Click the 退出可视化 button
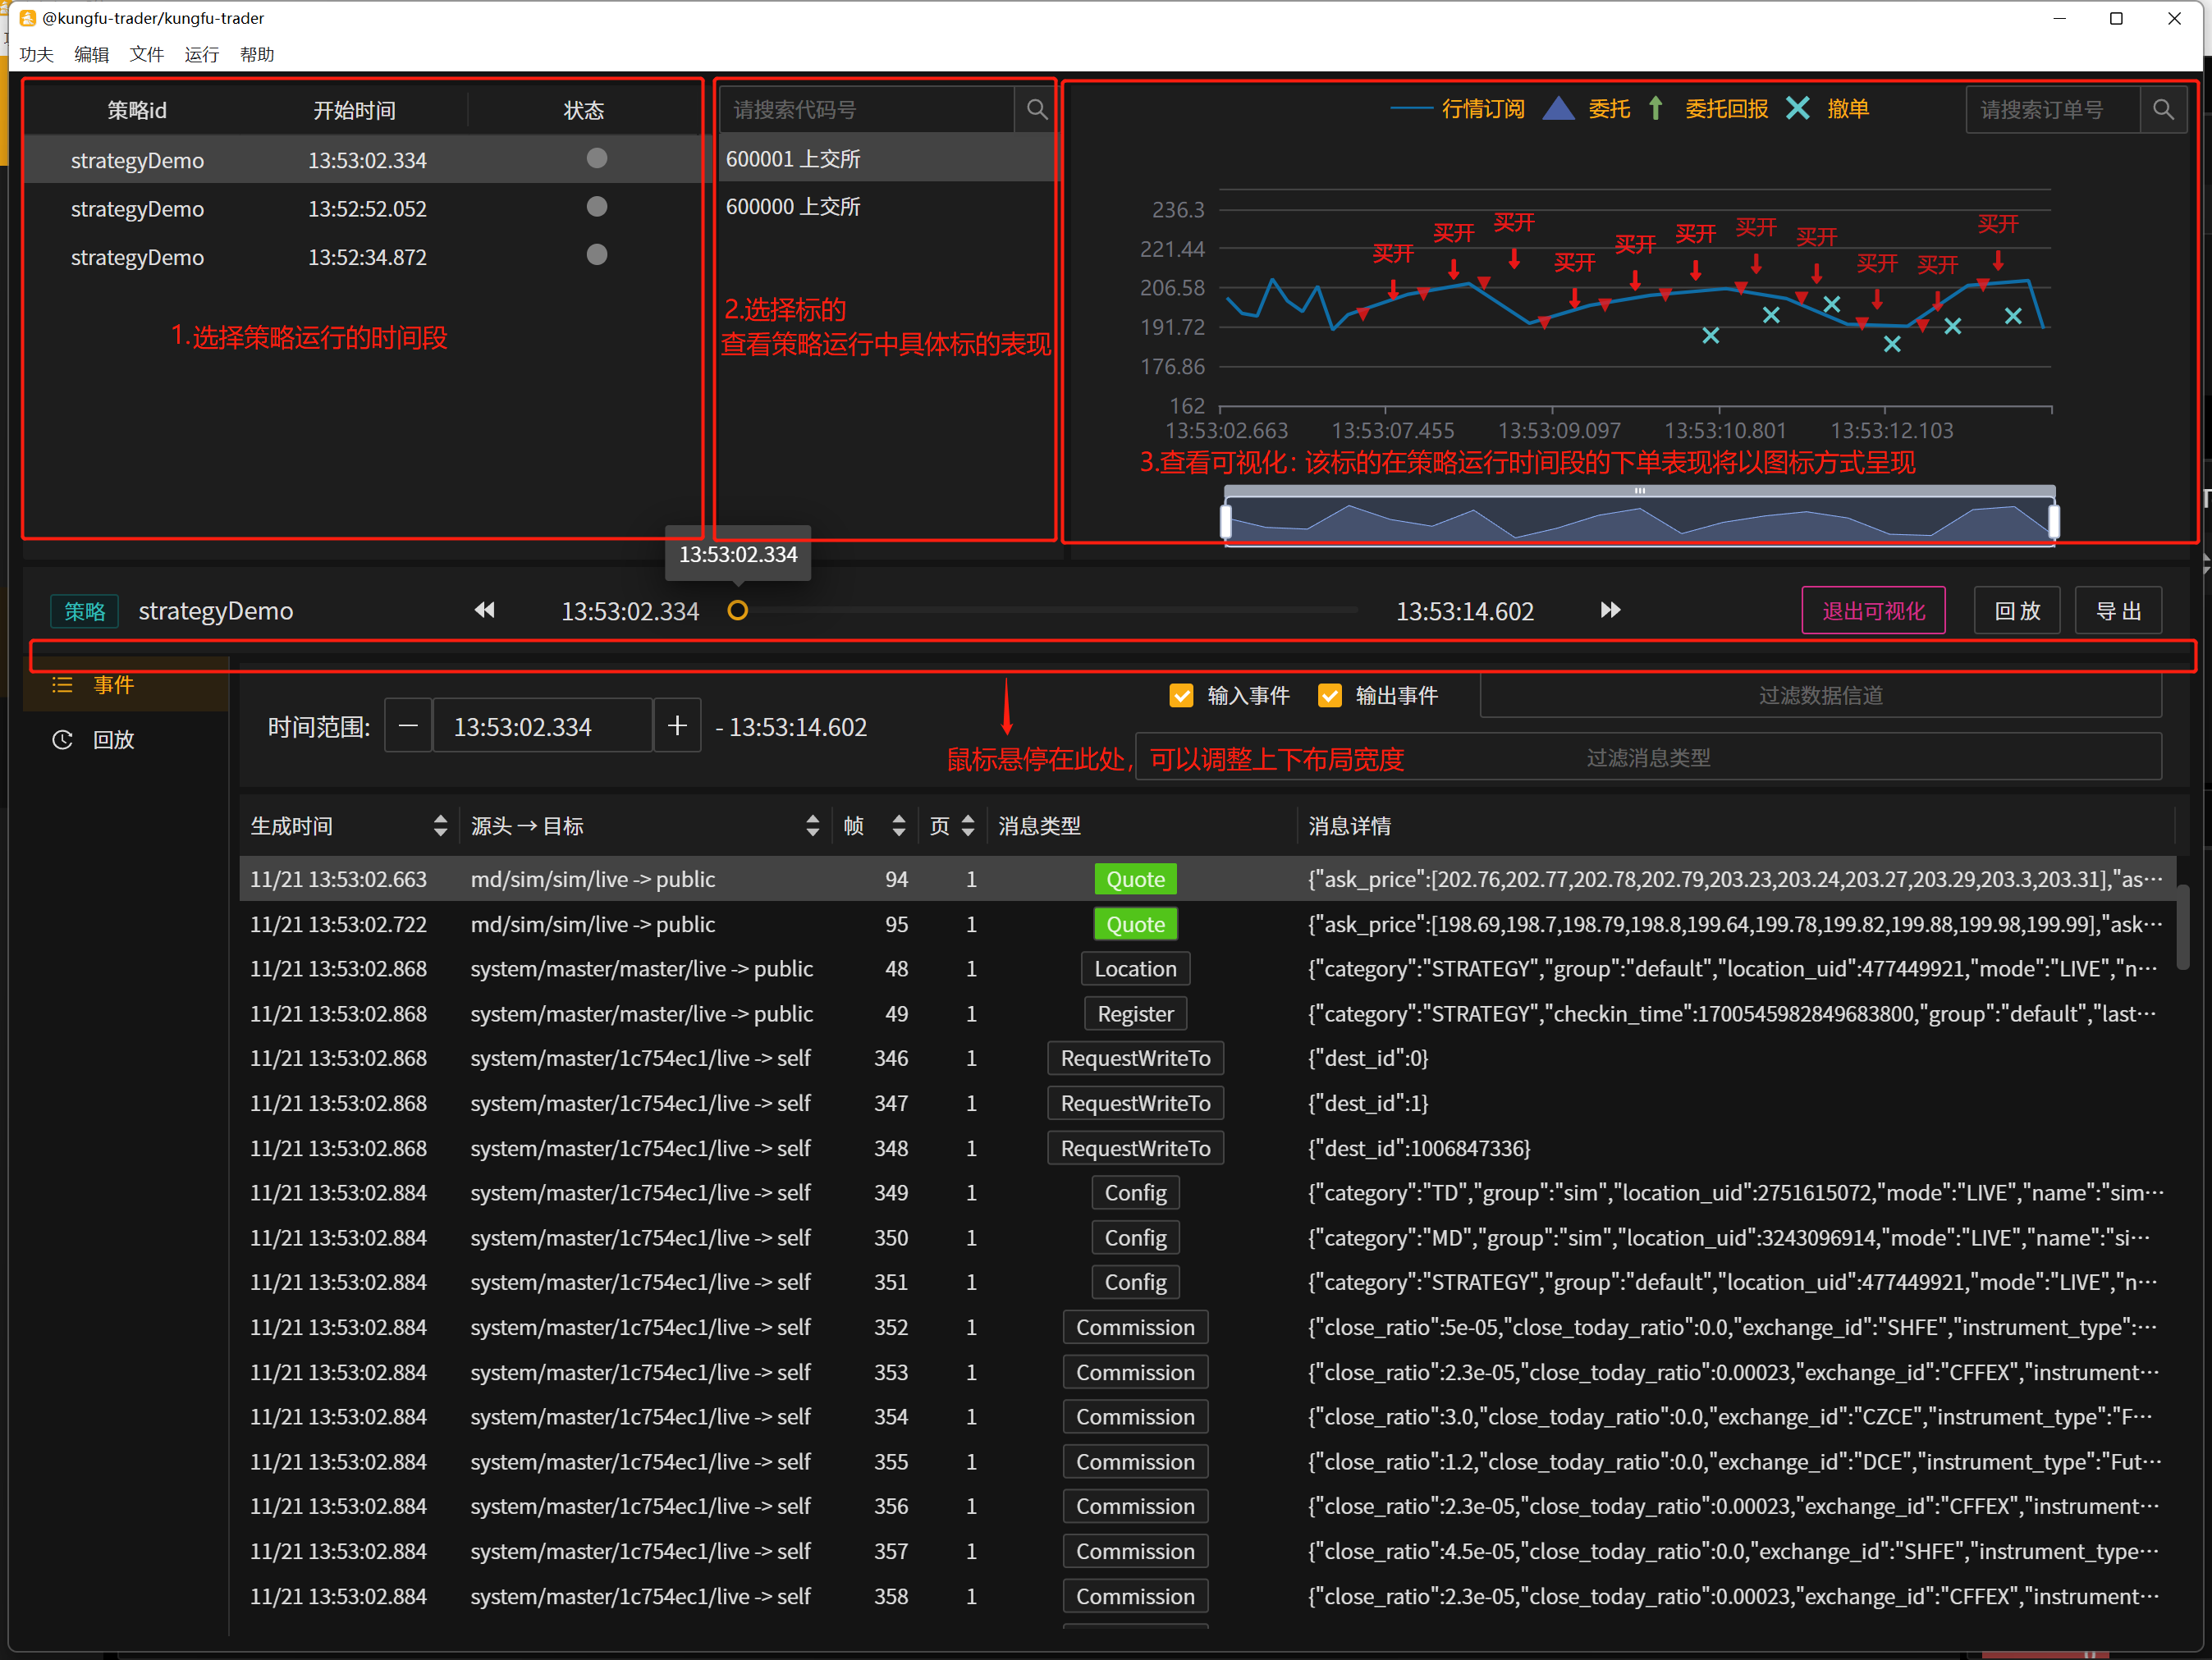2212x1660 pixels. (x=1873, y=610)
